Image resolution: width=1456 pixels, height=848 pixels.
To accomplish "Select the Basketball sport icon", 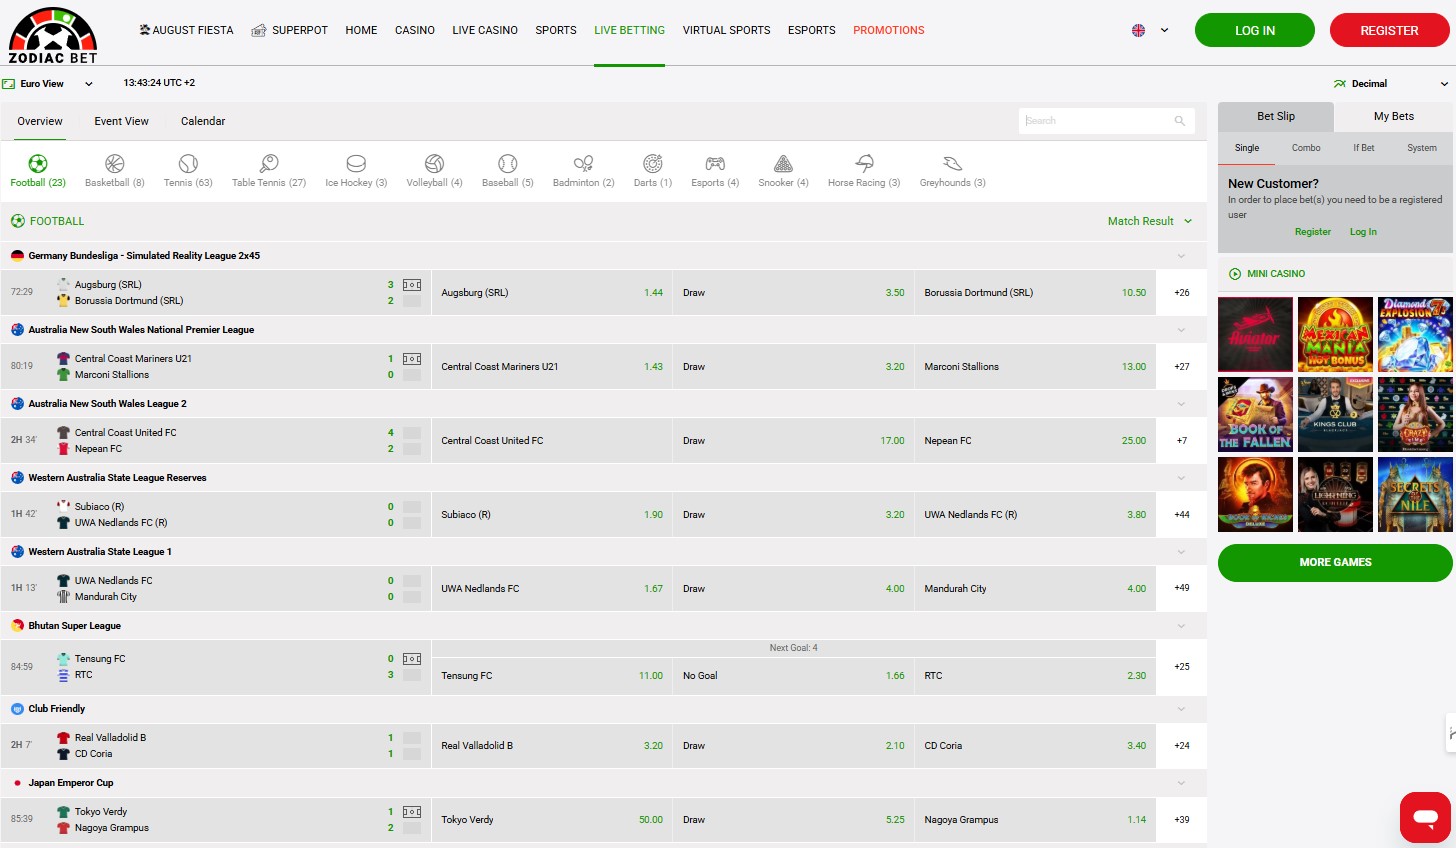I will click(x=114, y=164).
